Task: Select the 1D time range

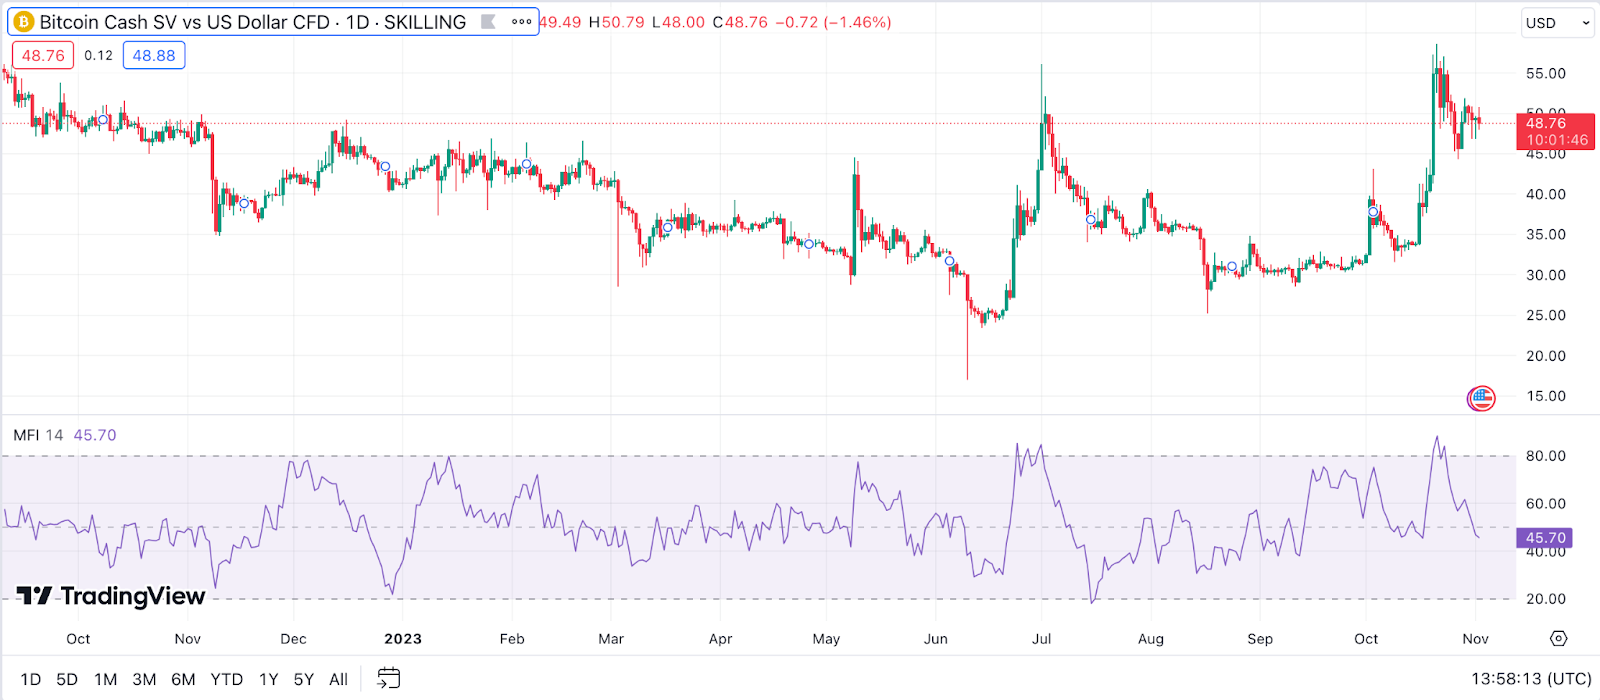Action: (31, 680)
